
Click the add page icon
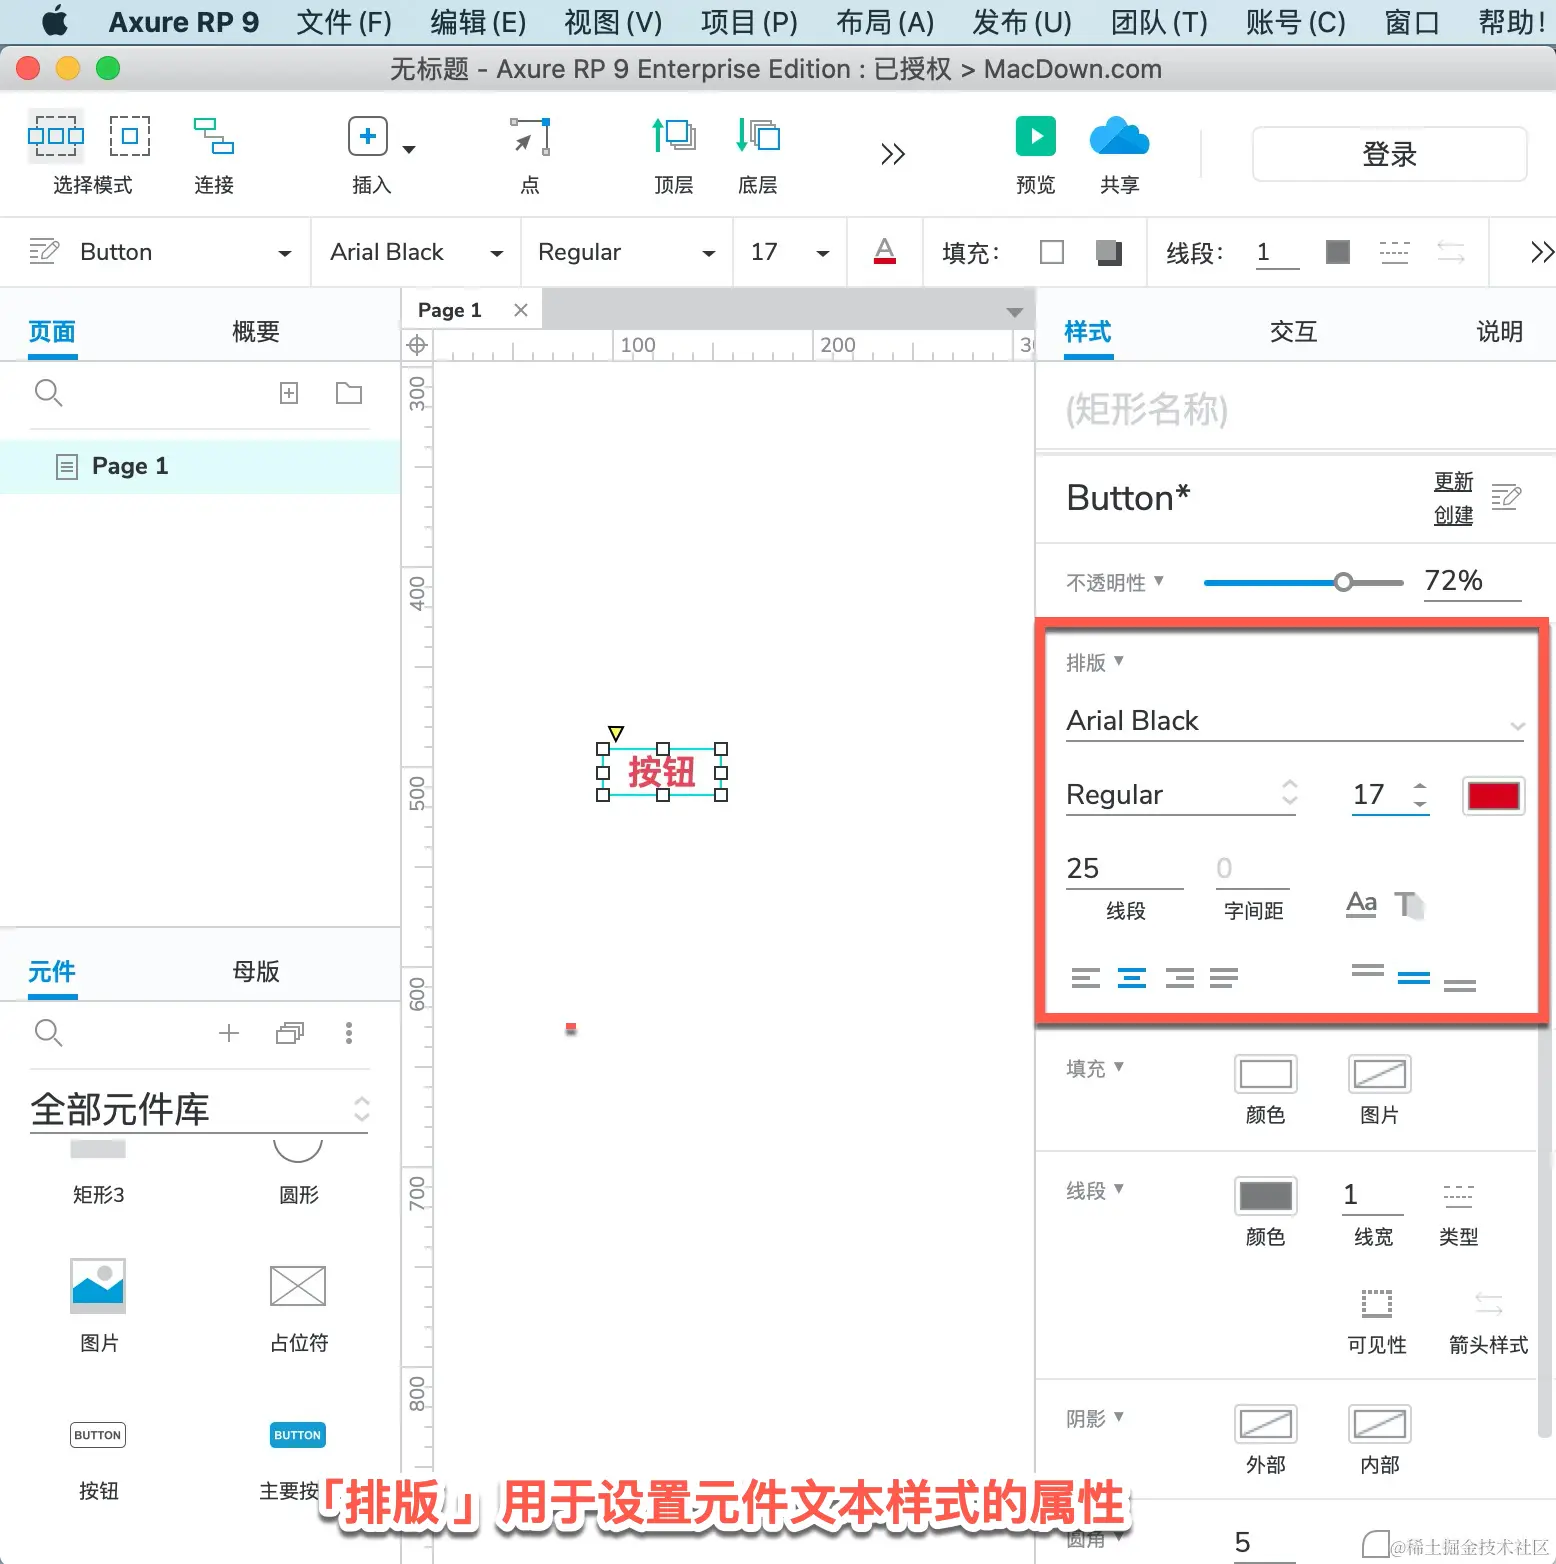pyautogui.click(x=289, y=393)
